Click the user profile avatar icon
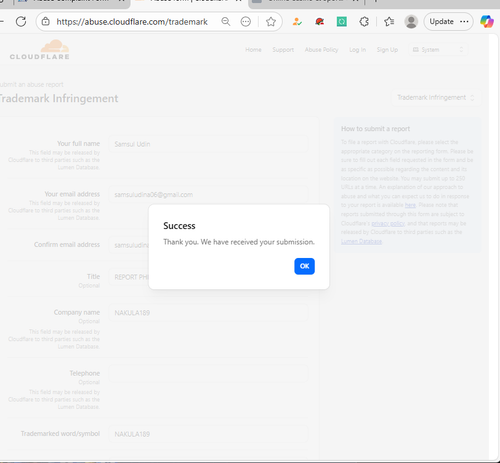 [411, 22]
